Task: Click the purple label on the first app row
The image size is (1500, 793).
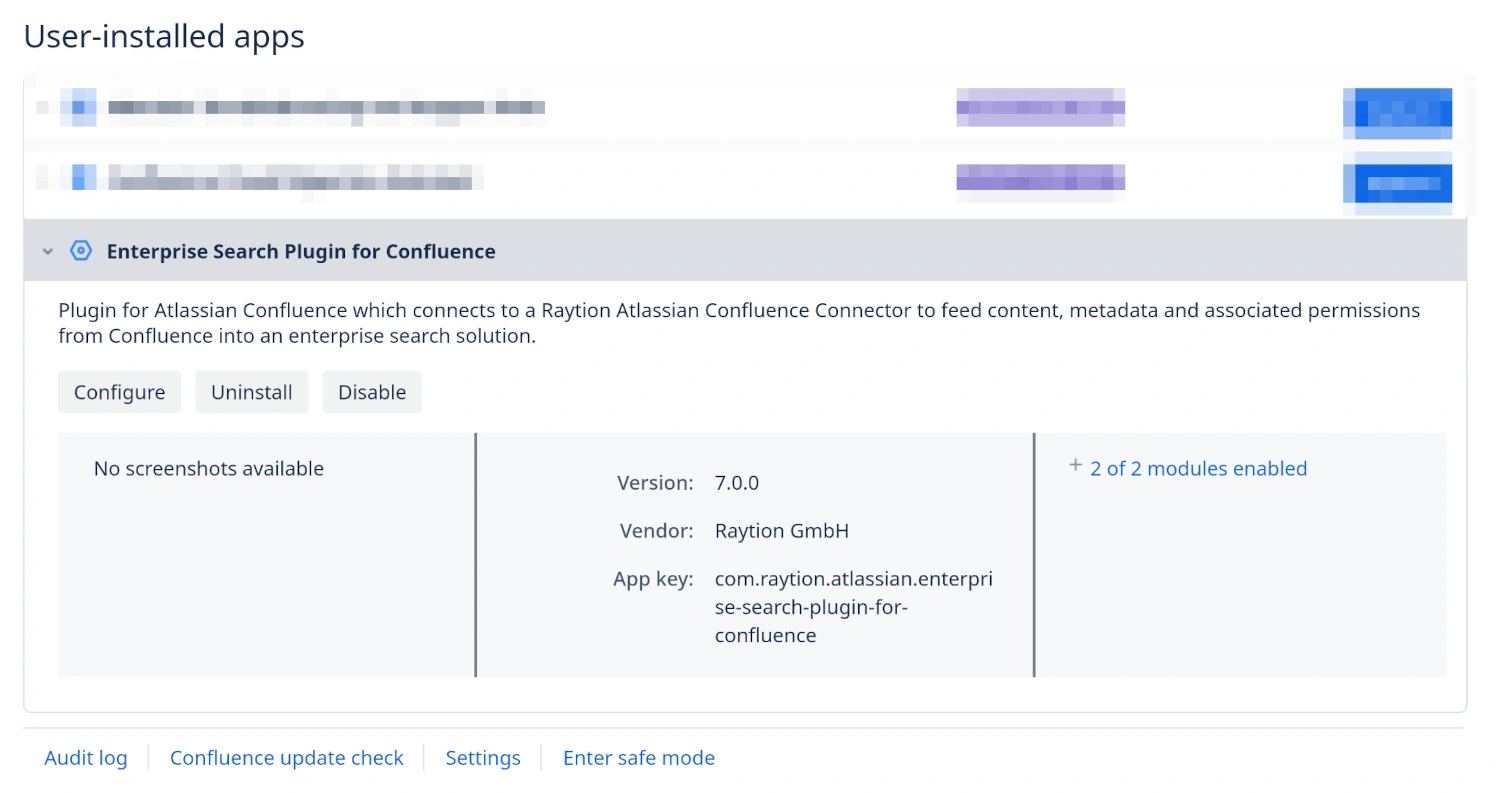Action: 1040,108
